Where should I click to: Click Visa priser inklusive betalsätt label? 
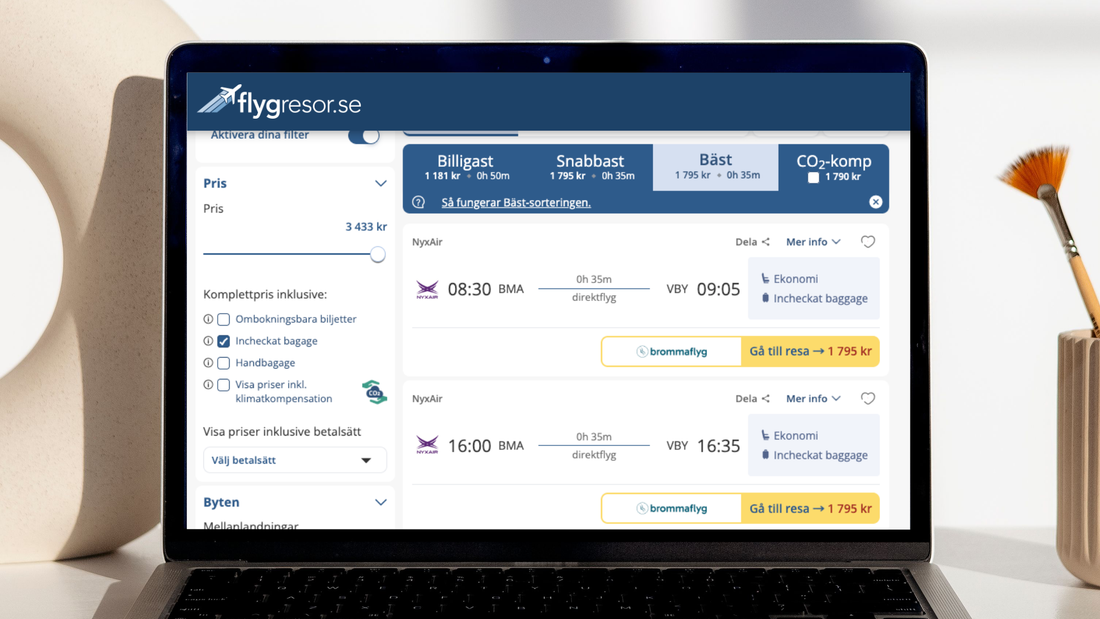[x=282, y=432]
